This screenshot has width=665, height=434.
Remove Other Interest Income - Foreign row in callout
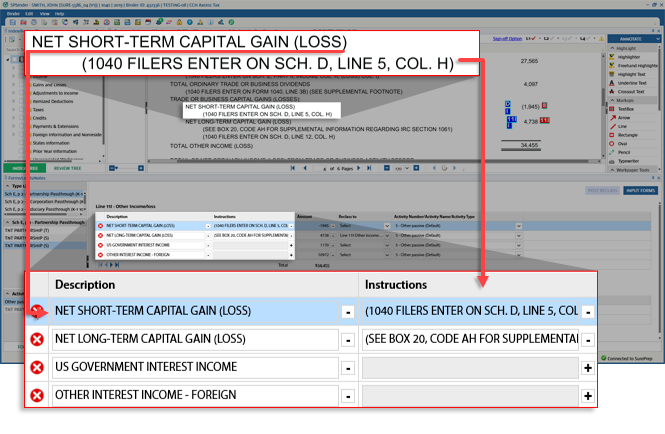[37, 395]
